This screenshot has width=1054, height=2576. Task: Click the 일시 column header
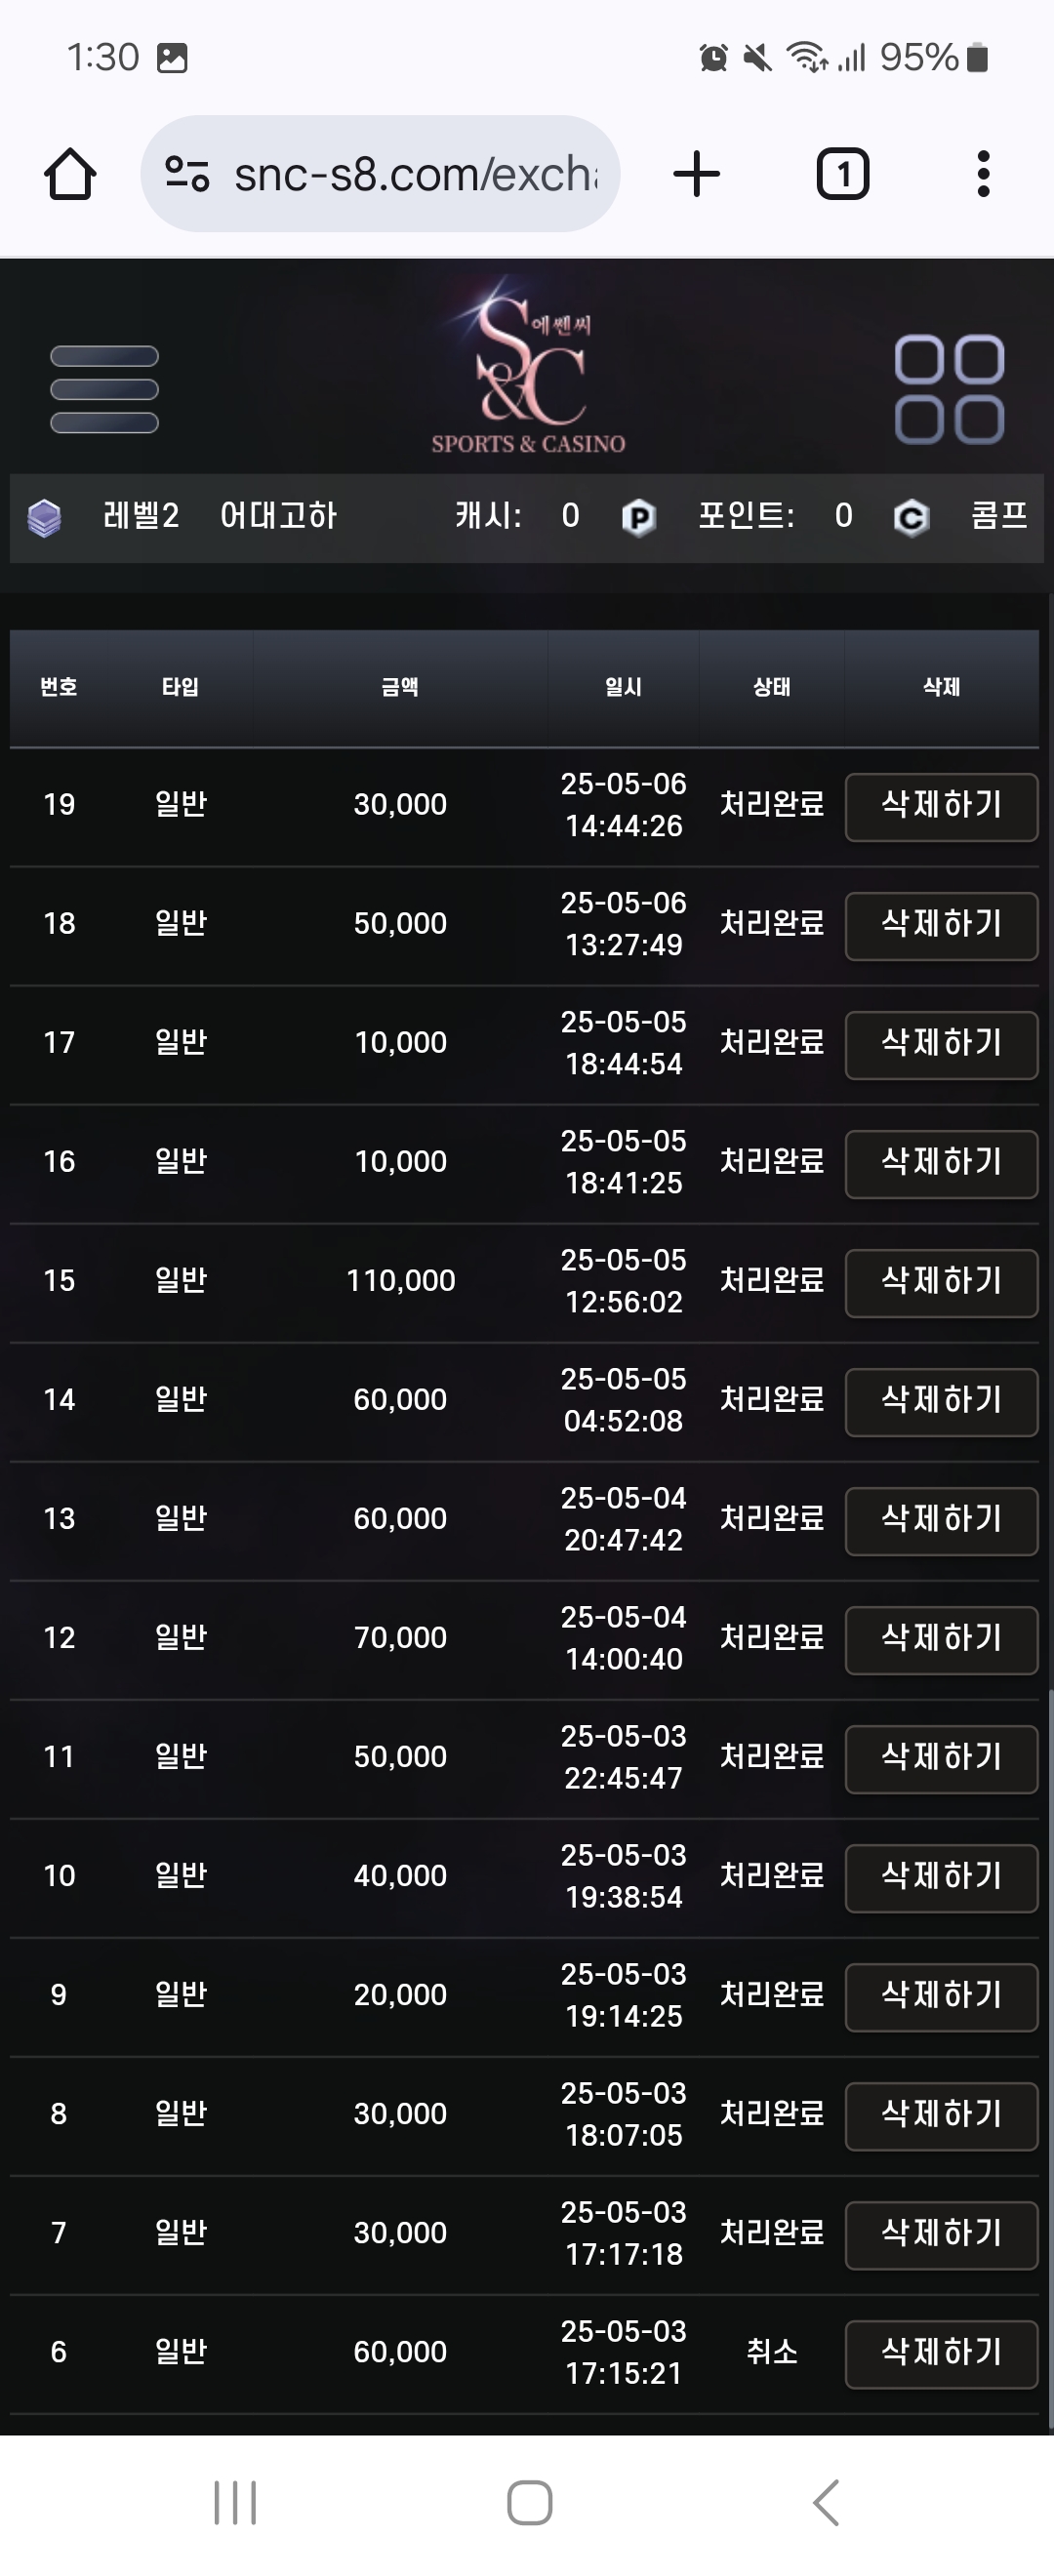pyautogui.click(x=623, y=687)
